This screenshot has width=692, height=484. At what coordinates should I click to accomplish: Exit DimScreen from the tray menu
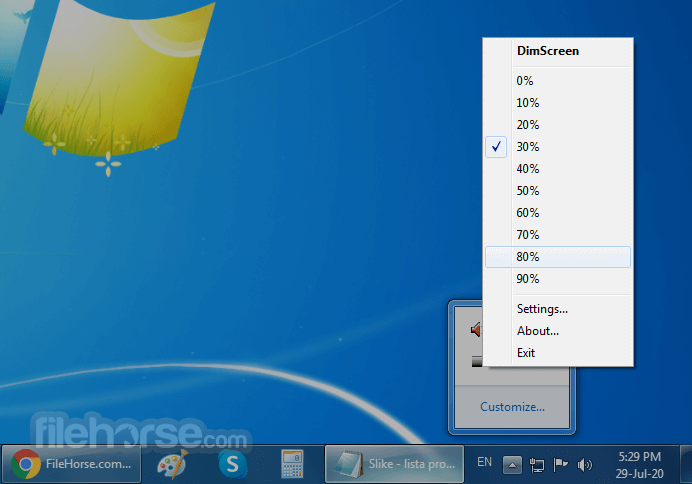[x=557, y=353]
